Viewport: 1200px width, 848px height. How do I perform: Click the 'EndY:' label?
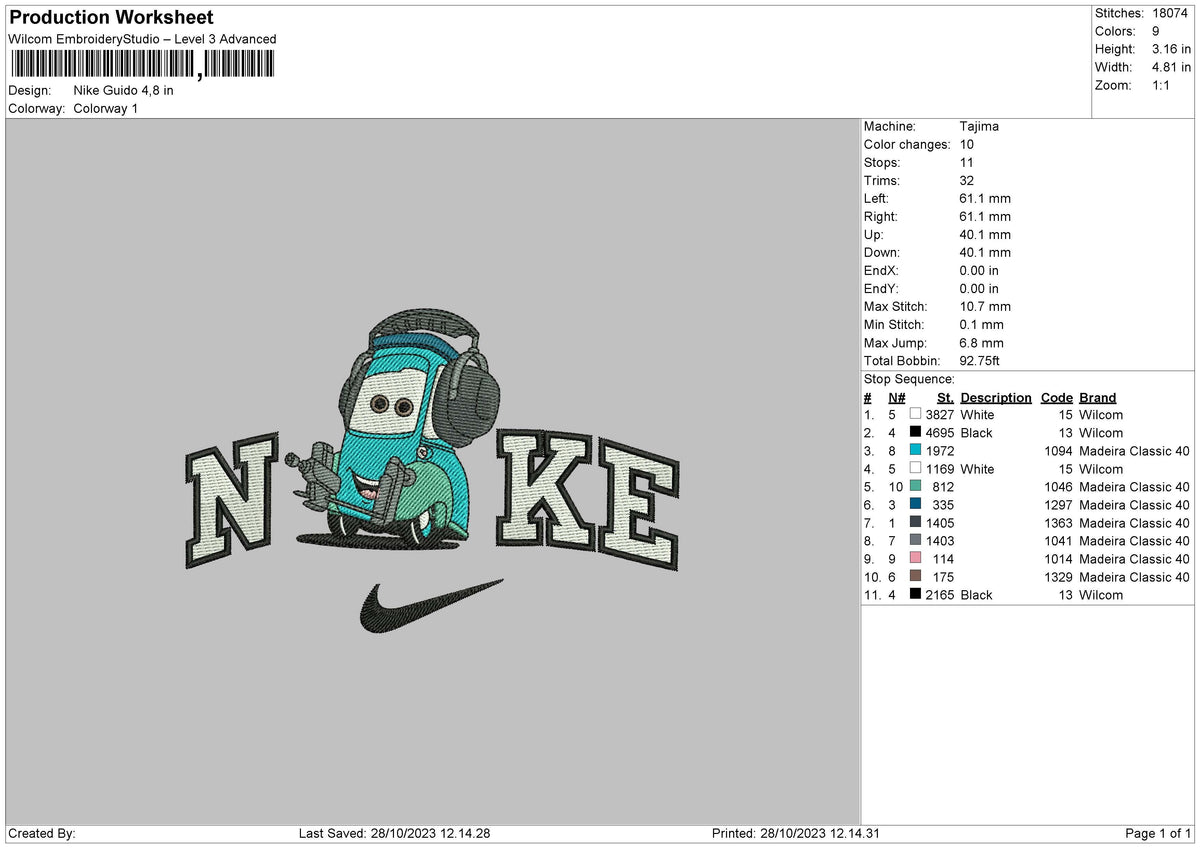882,288
